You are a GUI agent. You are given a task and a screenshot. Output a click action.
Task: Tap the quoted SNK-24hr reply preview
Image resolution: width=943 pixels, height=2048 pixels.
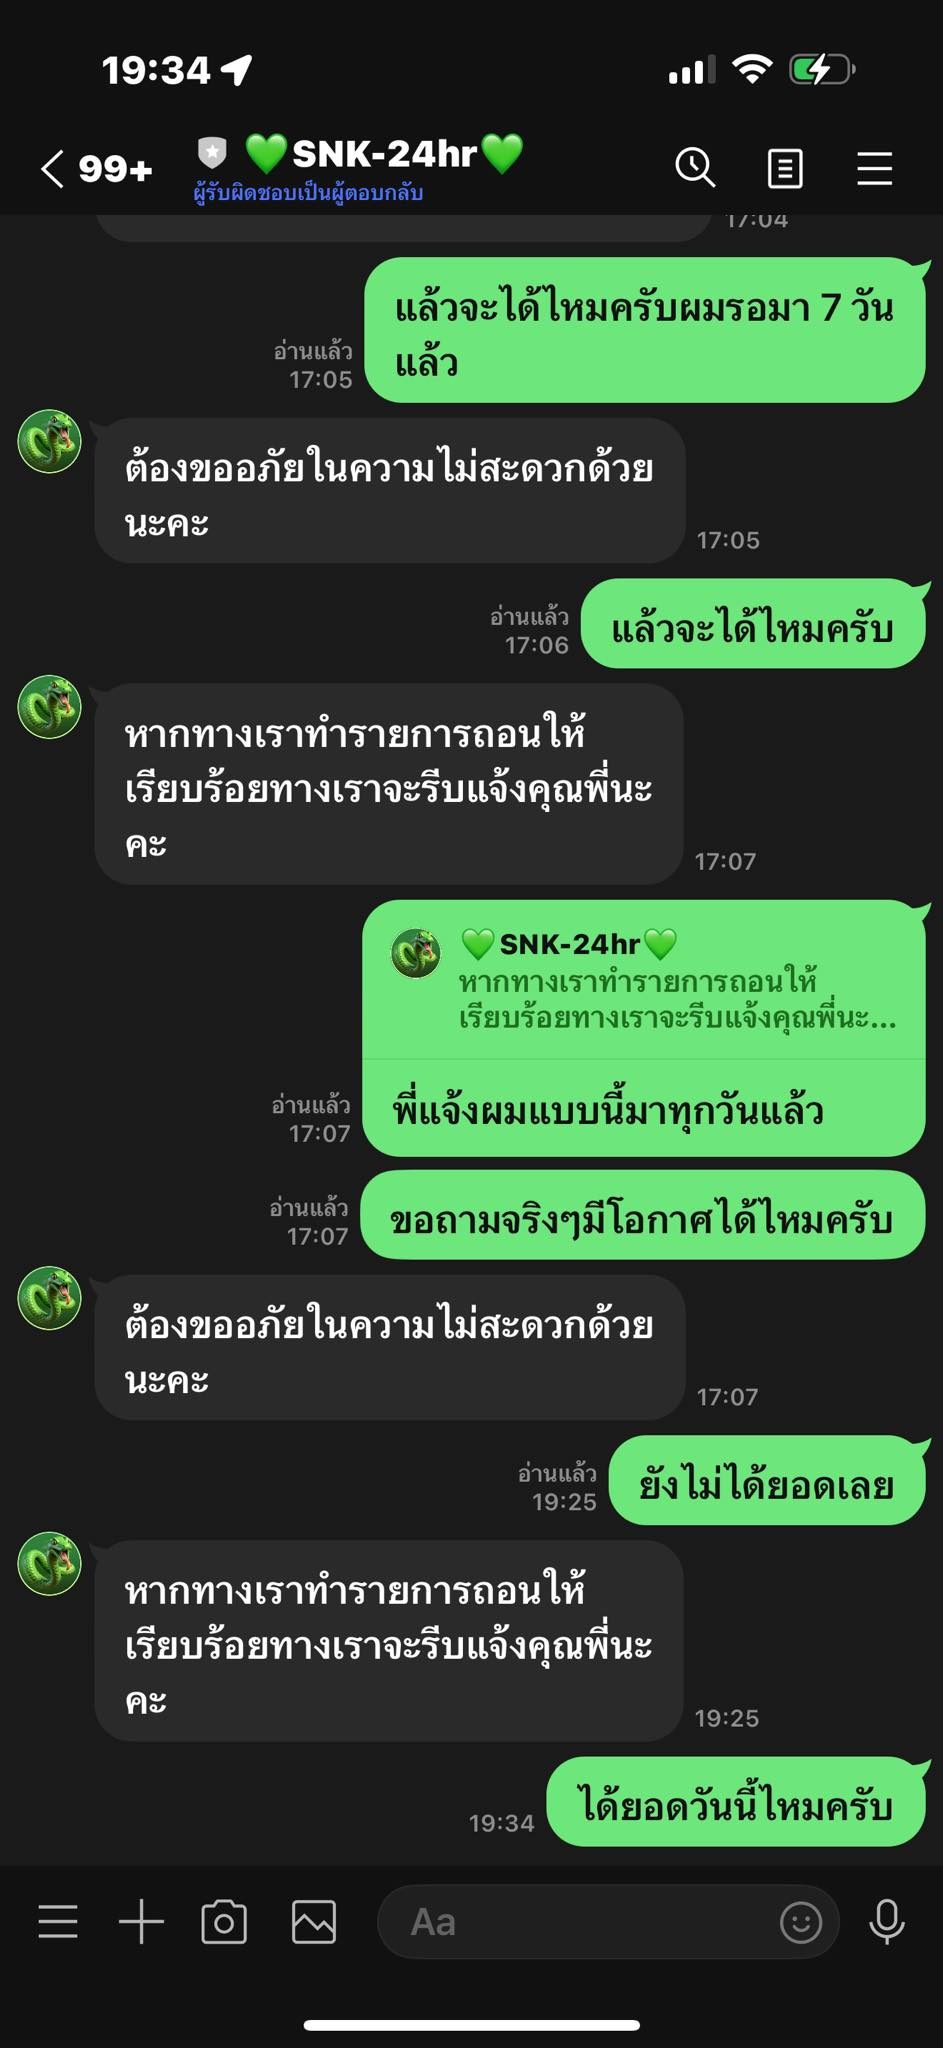click(x=643, y=981)
